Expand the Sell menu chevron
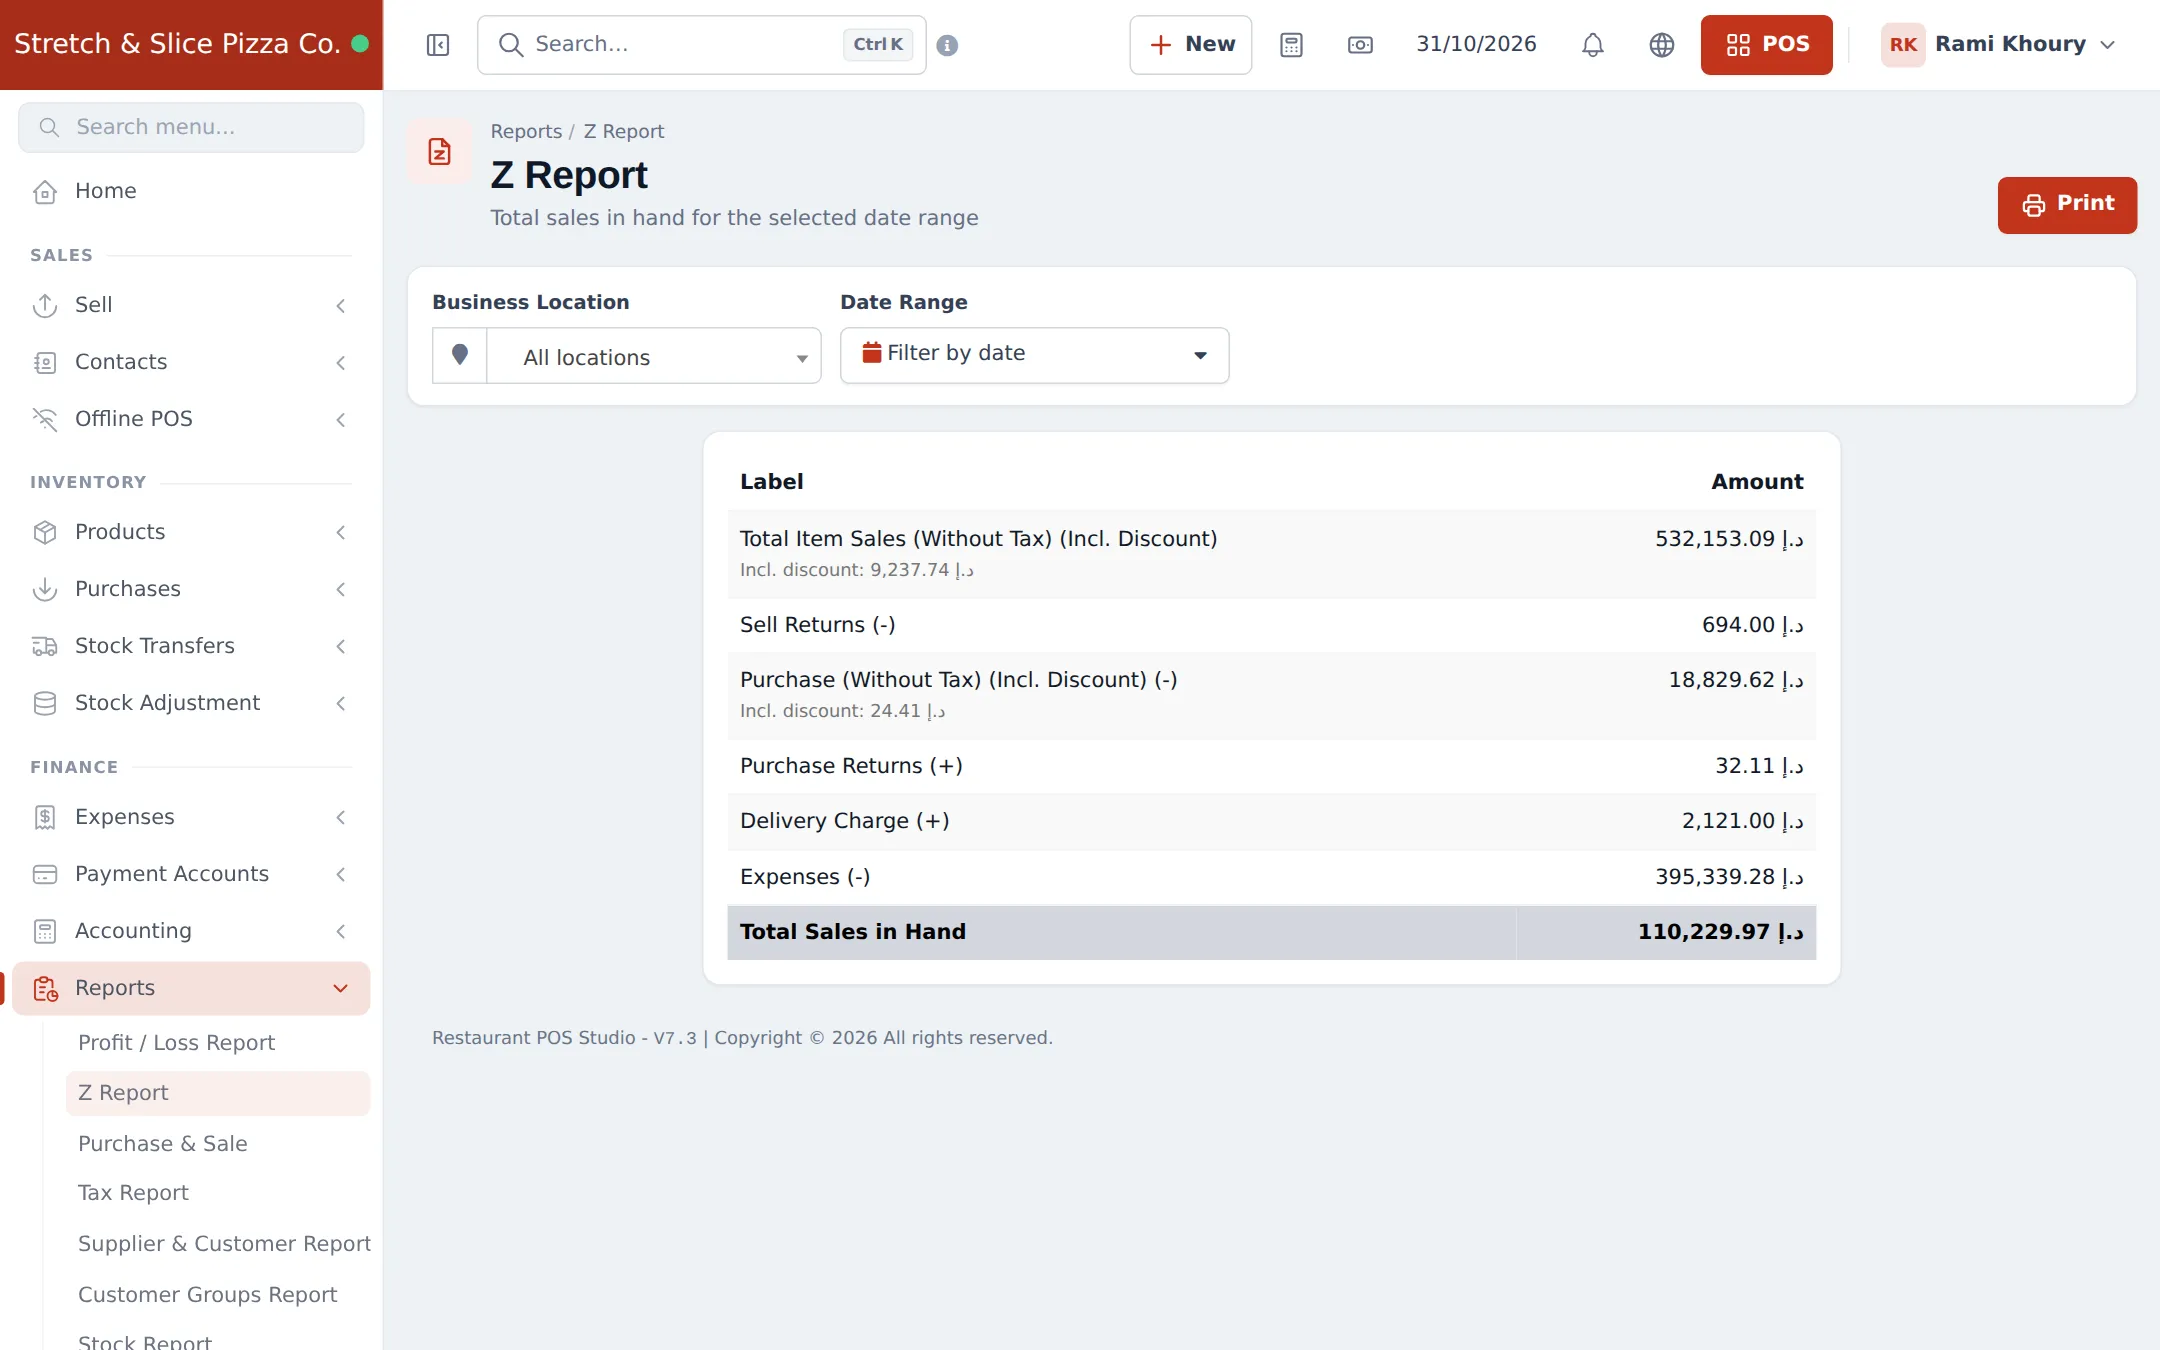Viewport: 2160px width, 1350px height. (341, 305)
